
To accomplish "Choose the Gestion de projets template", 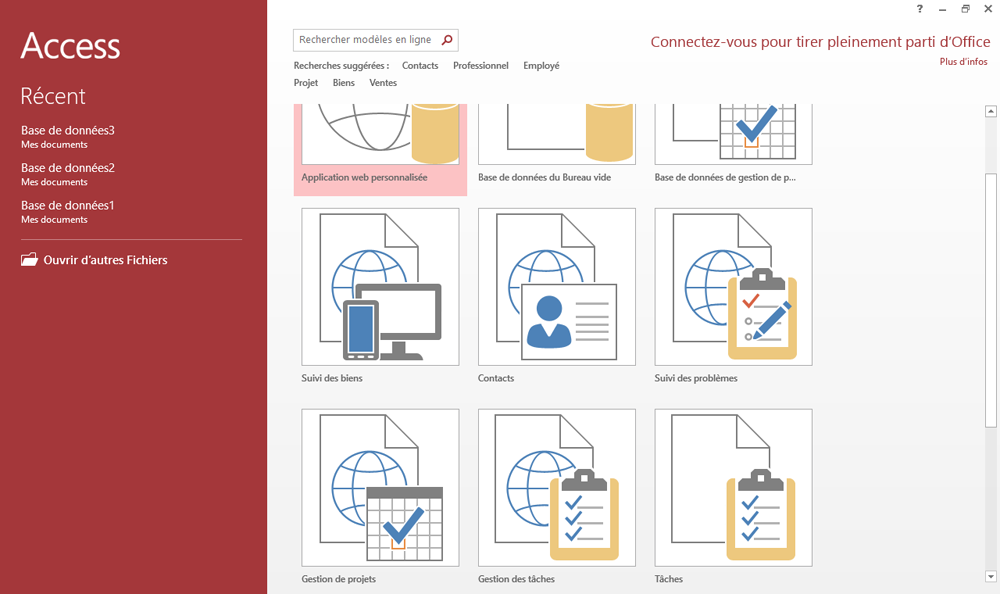I will [x=380, y=487].
